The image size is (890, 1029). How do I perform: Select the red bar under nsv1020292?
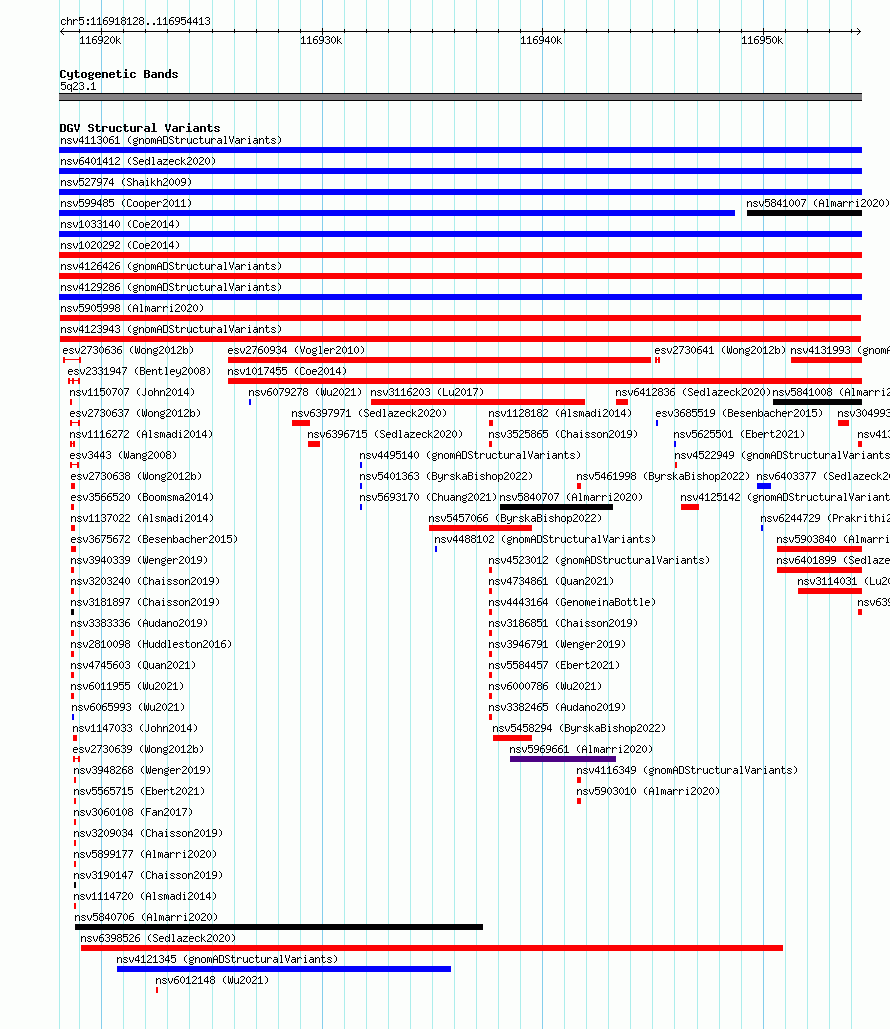click(x=460, y=255)
